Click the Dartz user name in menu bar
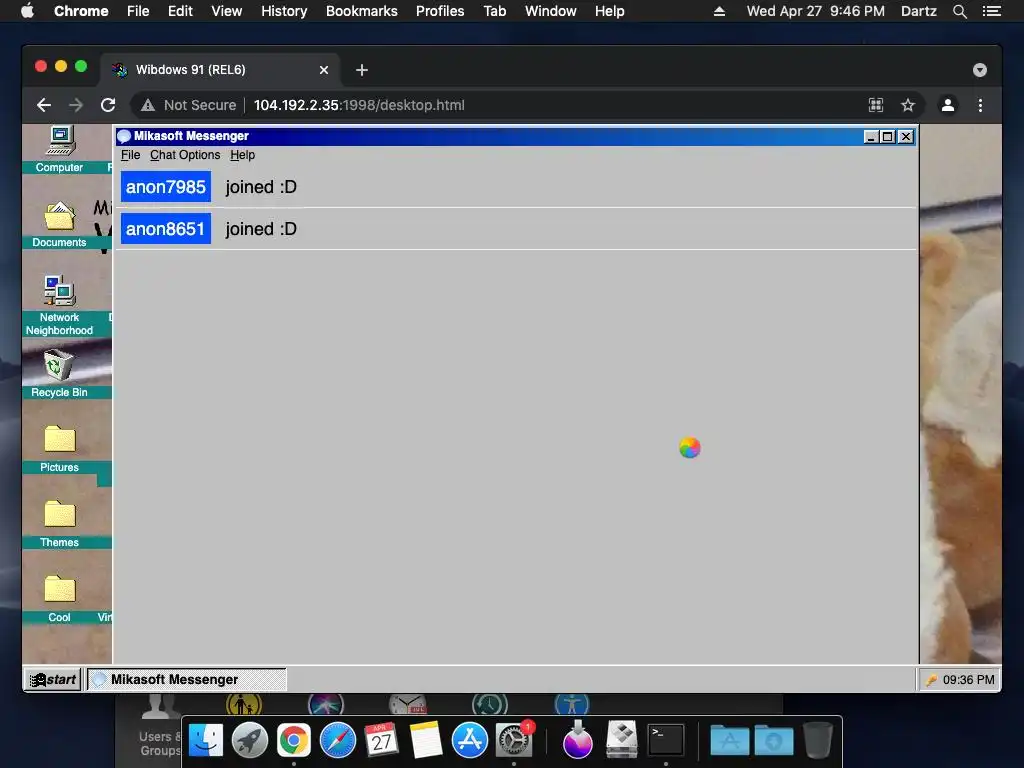 [918, 11]
